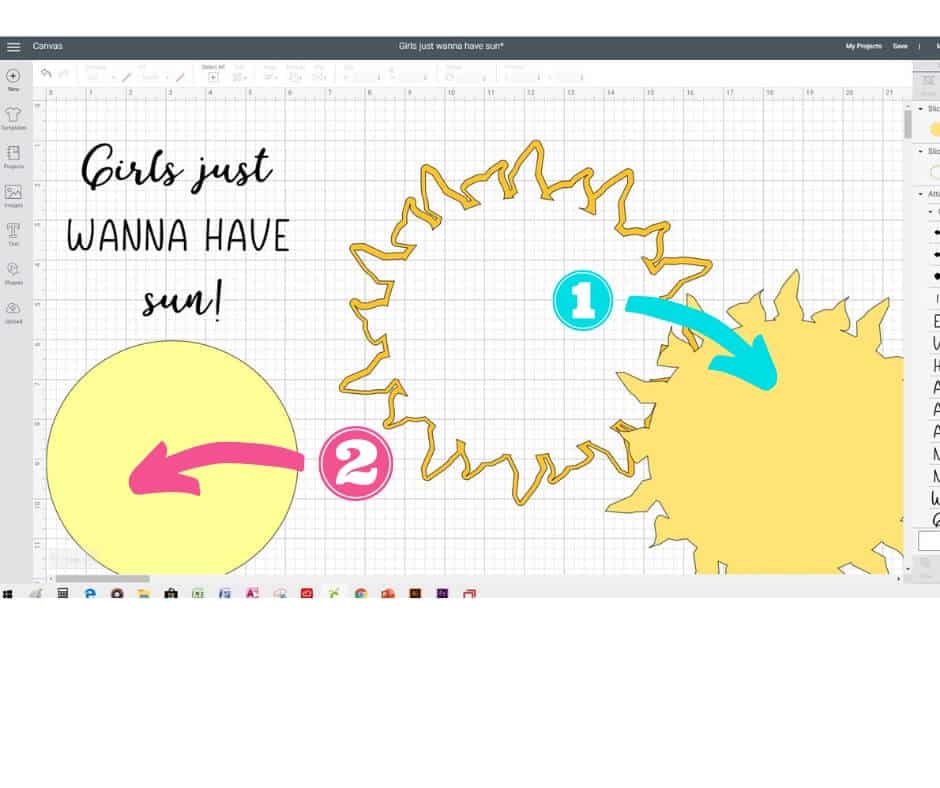Select the sun outline slice layer thumbnail

[935, 172]
